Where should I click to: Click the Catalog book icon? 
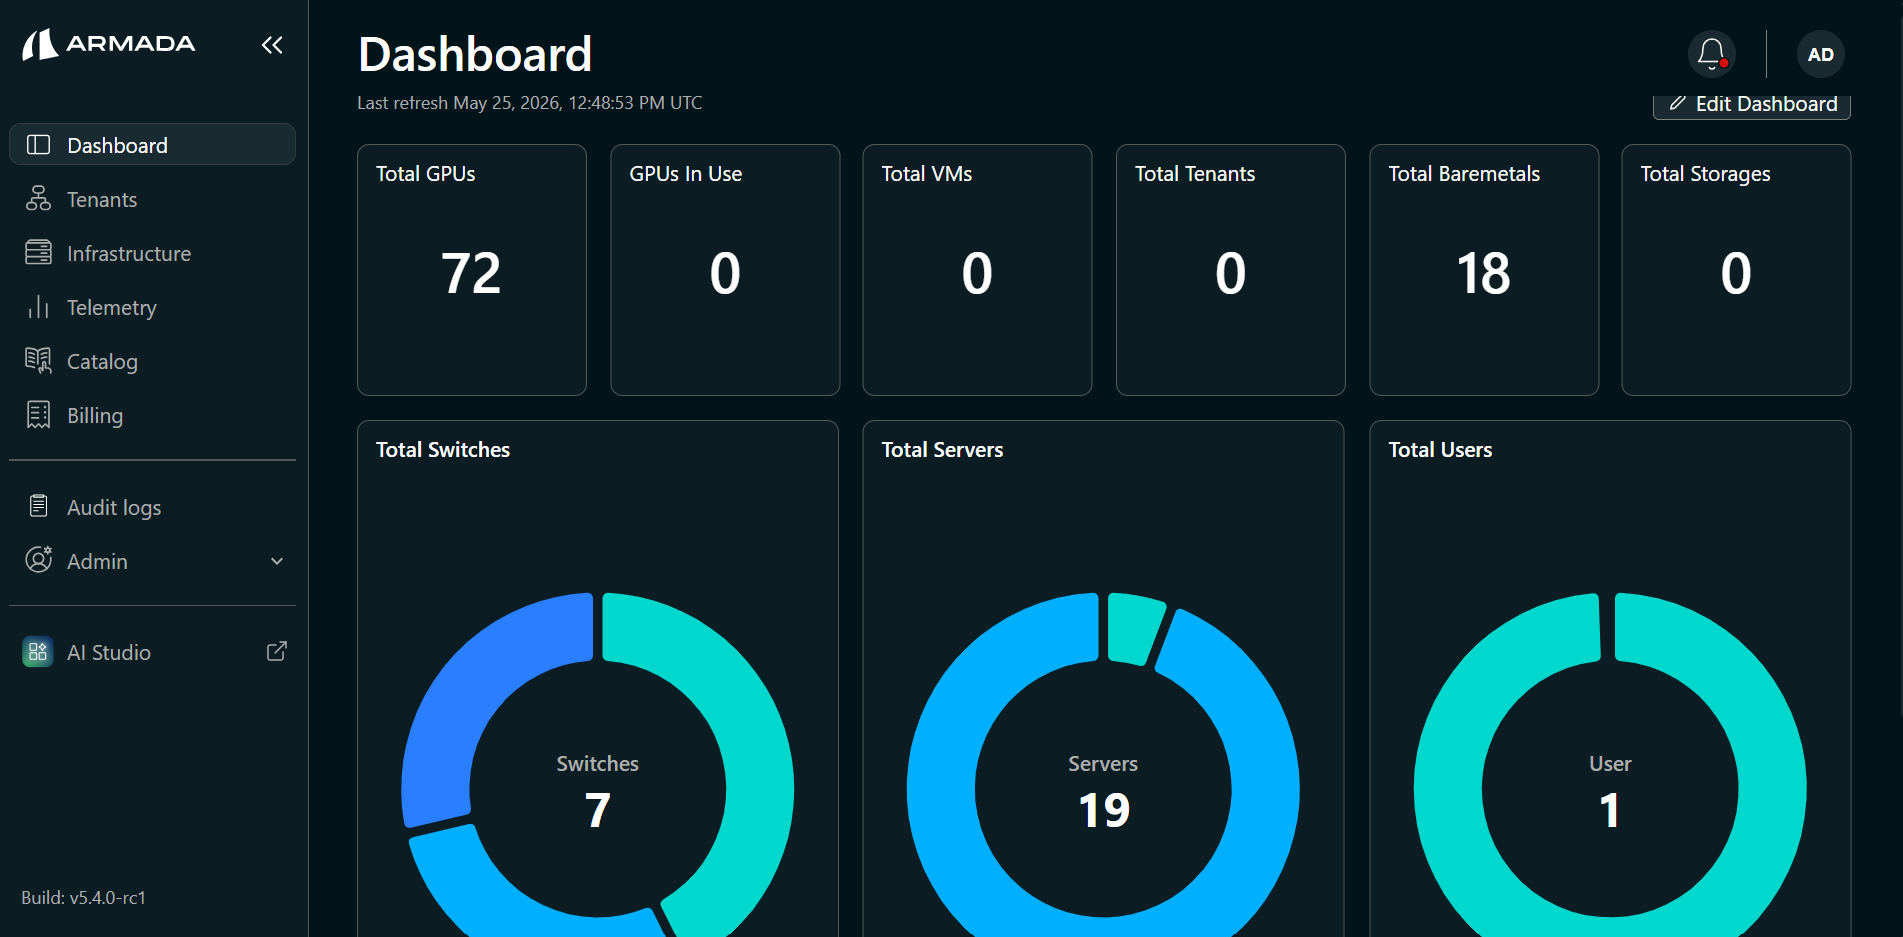[x=38, y=361]
